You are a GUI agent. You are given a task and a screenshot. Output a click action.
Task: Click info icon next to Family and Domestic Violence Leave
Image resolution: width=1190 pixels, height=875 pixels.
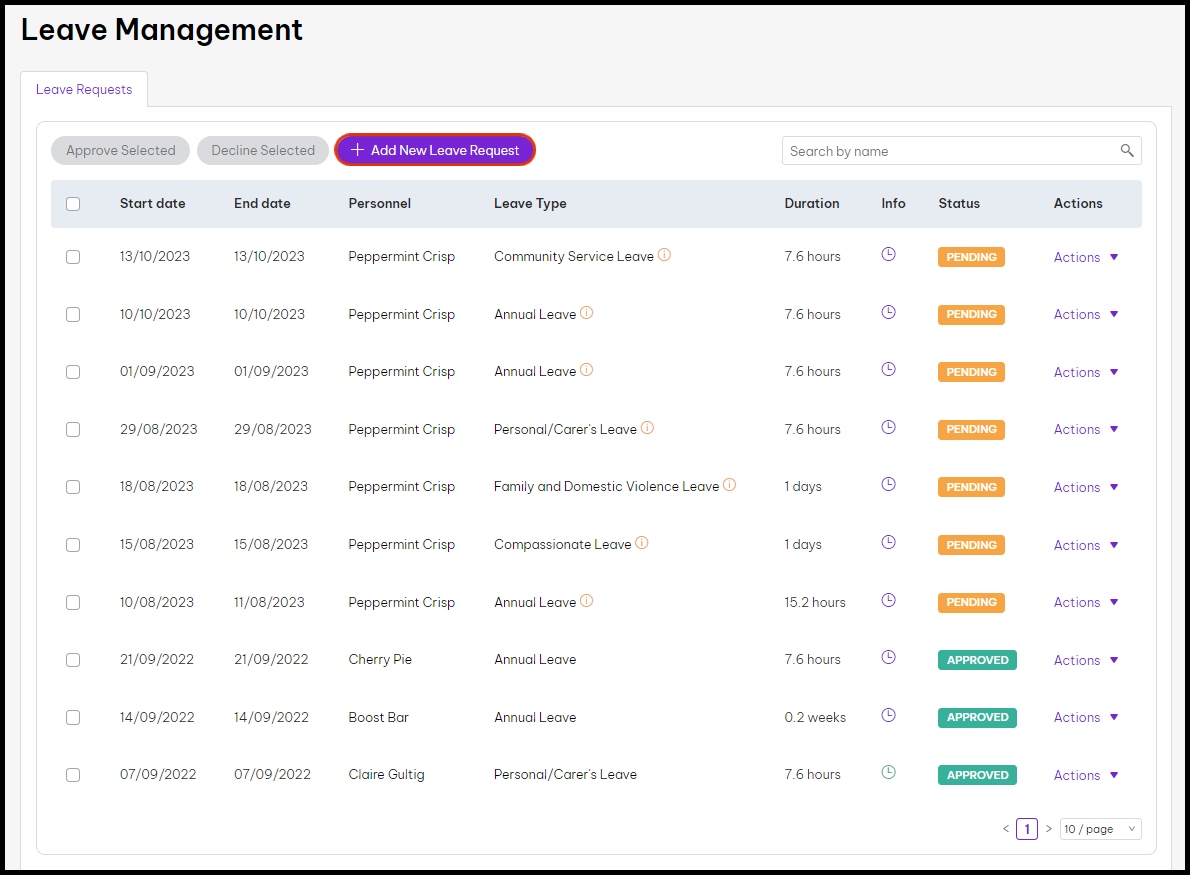[730, 485]
